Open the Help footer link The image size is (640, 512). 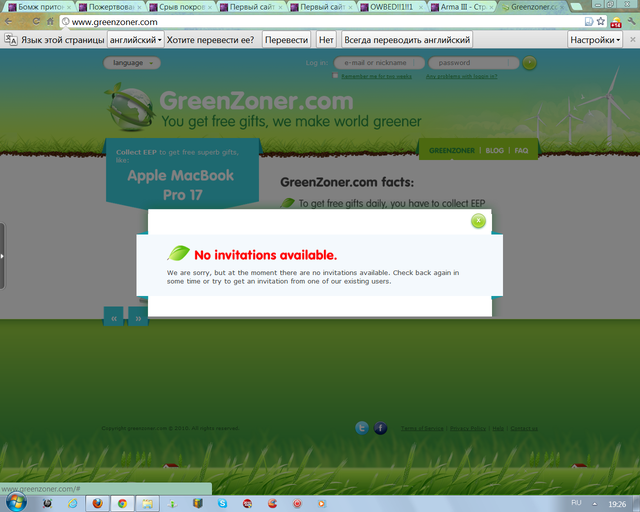[498, 428]
